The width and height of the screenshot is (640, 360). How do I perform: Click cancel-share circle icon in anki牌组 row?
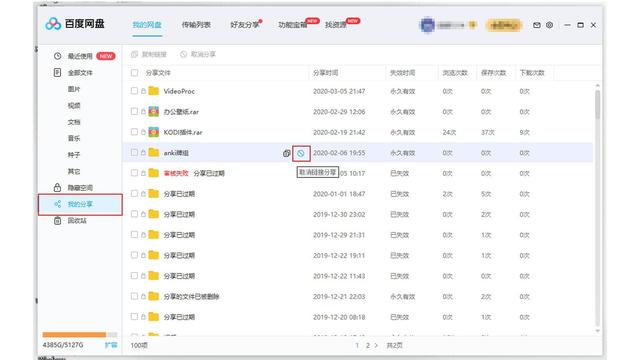pos(301,153)
